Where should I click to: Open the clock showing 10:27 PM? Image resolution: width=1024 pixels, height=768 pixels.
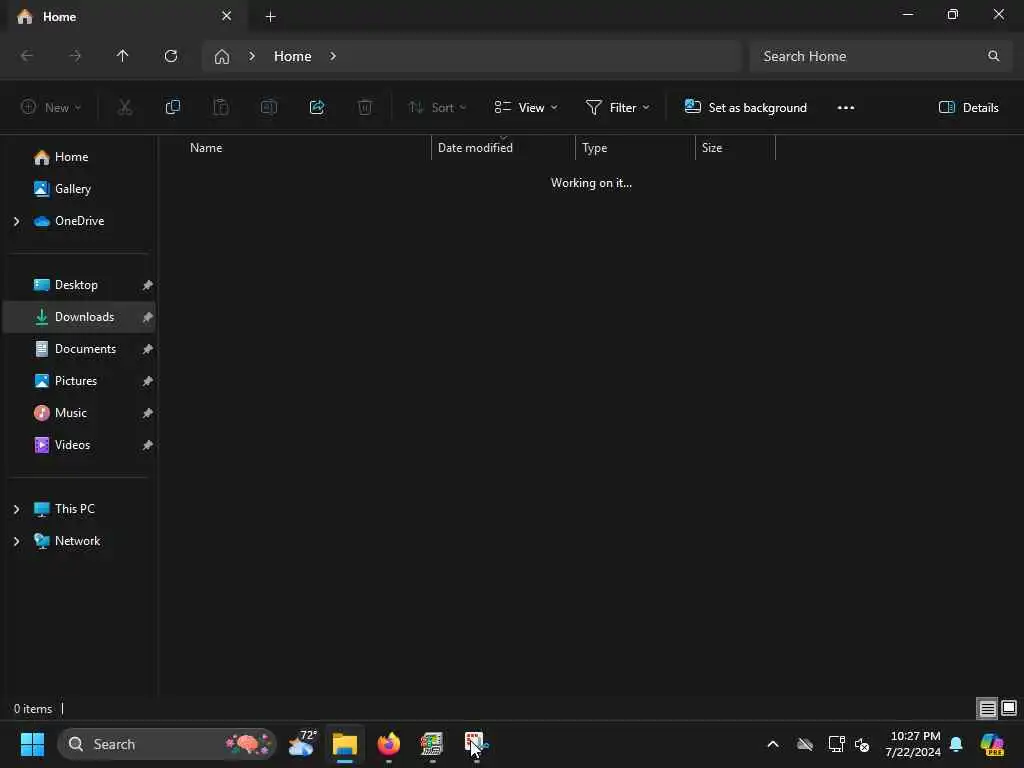coord(913,744)
